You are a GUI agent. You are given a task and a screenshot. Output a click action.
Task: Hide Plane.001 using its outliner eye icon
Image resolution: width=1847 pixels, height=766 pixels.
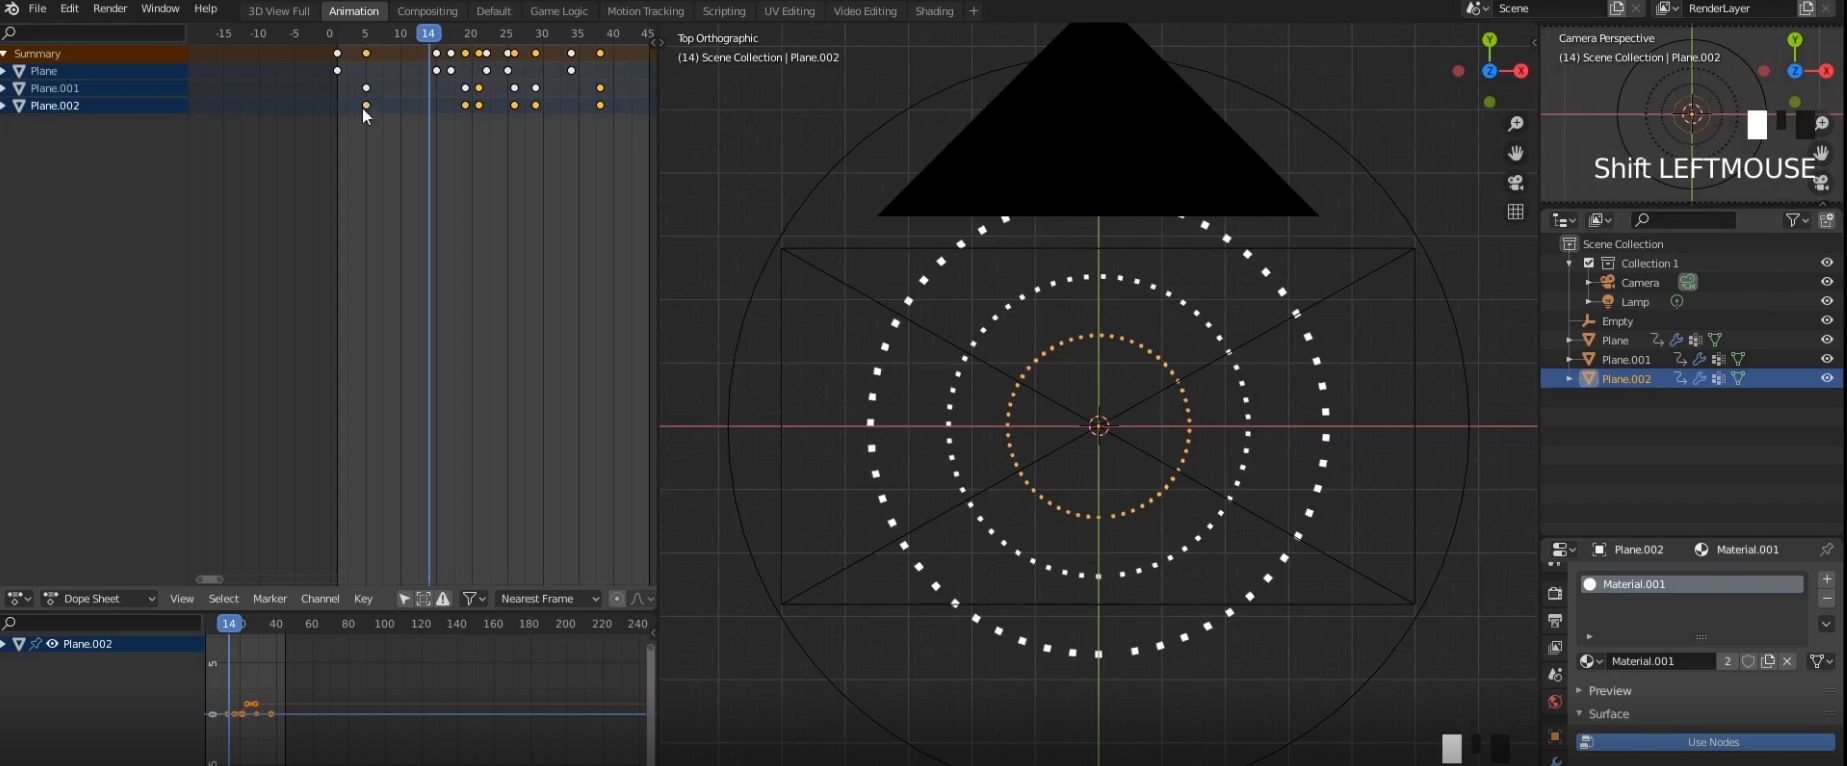1826,359
